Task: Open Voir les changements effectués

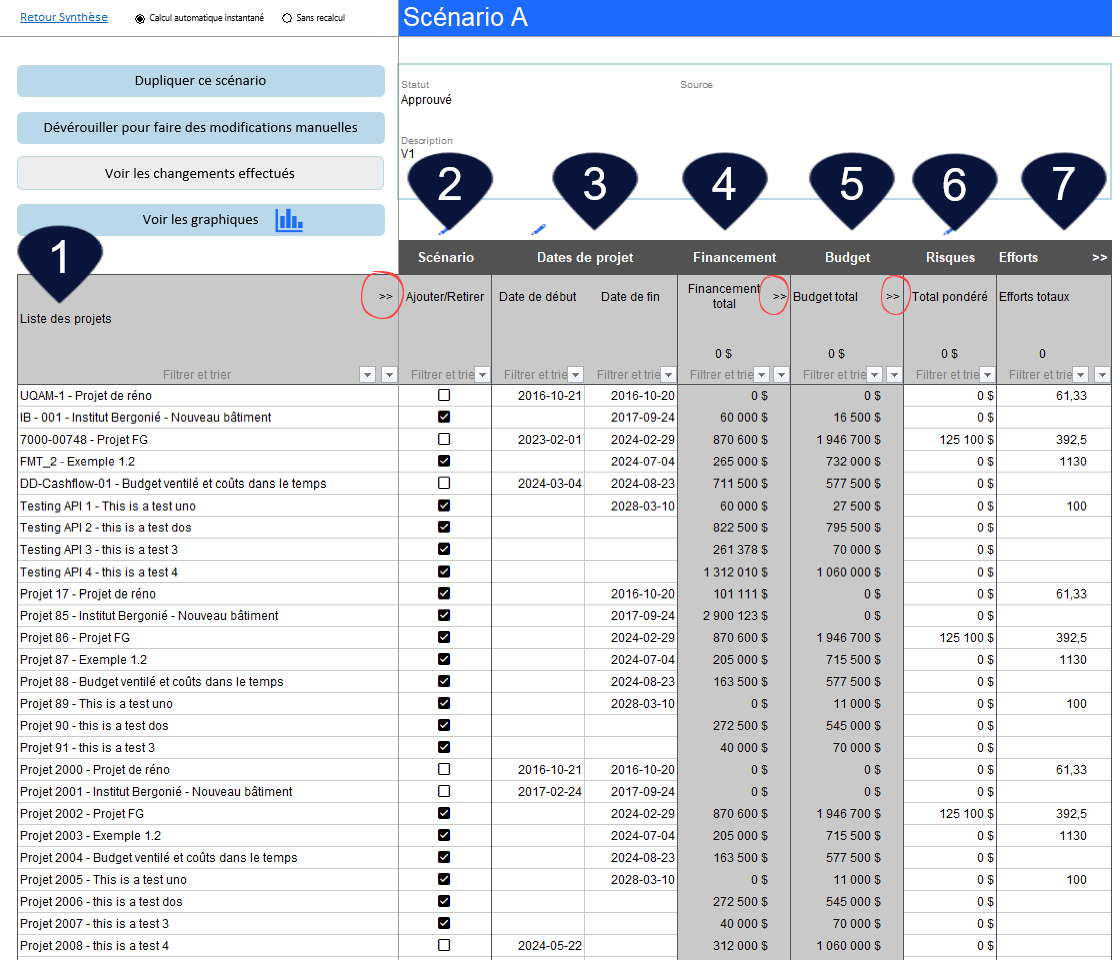Action: click(x=201, y=174)
